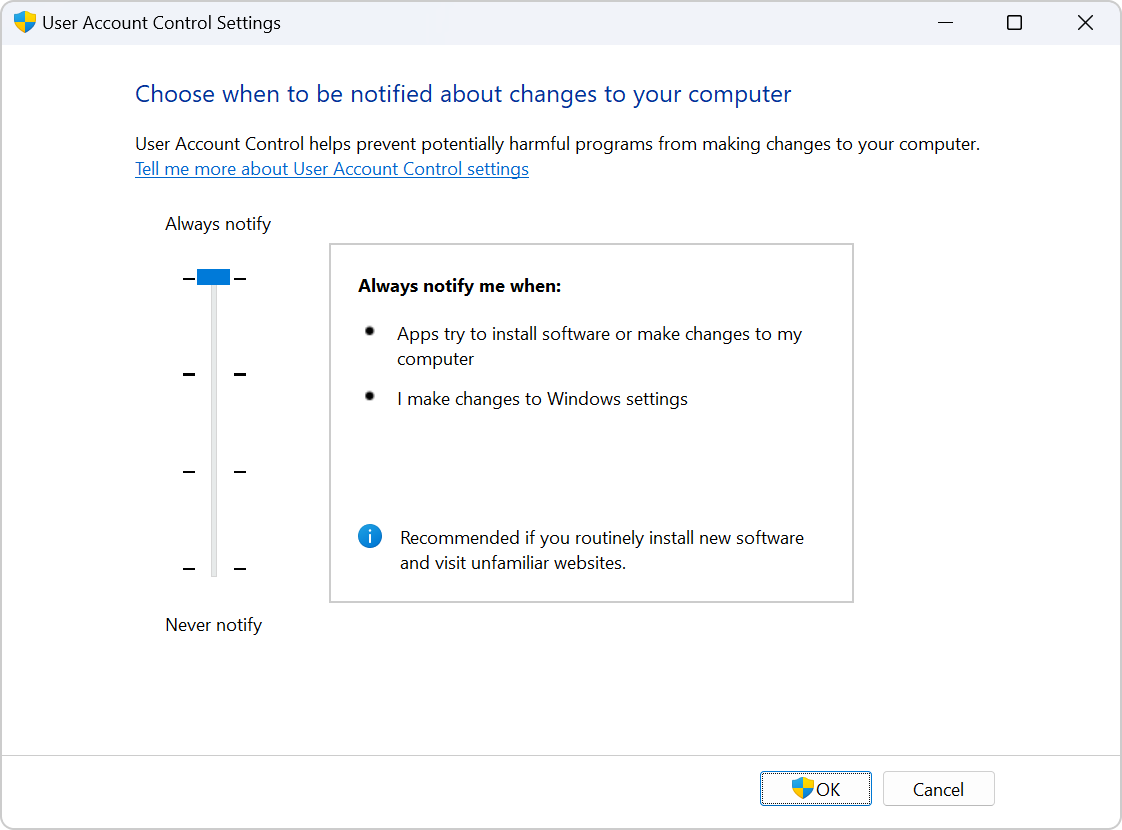Viewport: 1122px width, 830px height.
Task: Click the blue information icon in description box
Action: (369, 536)
